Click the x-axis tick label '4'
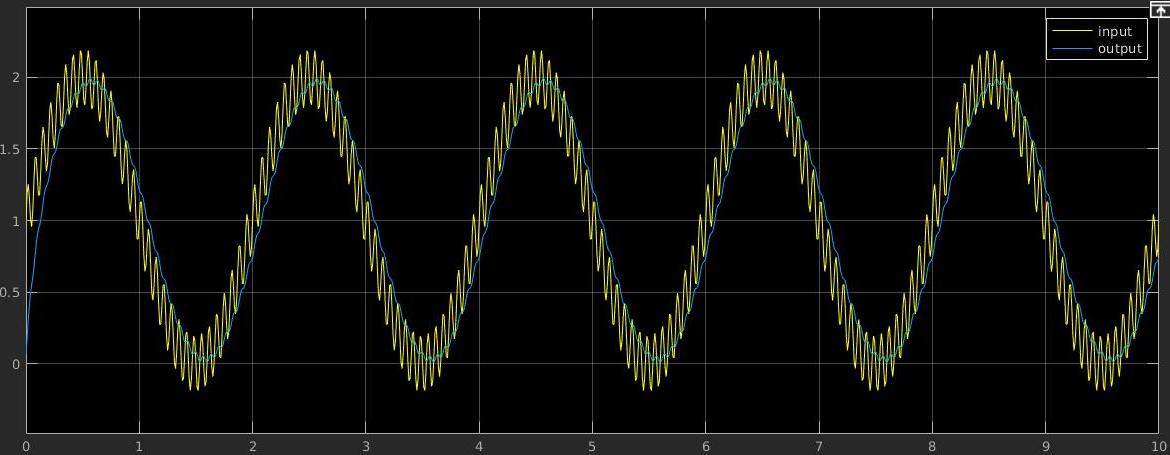Screen dimensions: 1170x455 point(479,447)
